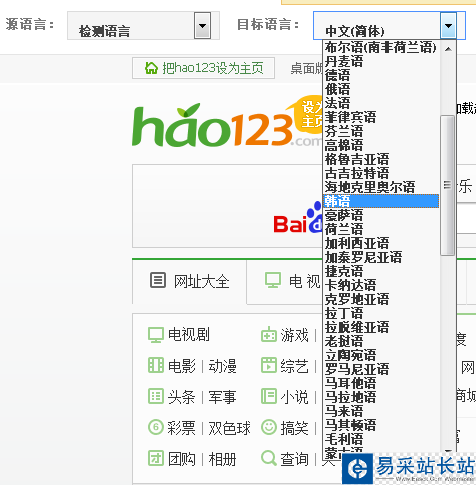Screen dimensions: 476x485
Task: Click the 团购 icon
Action: click(156, 458)
